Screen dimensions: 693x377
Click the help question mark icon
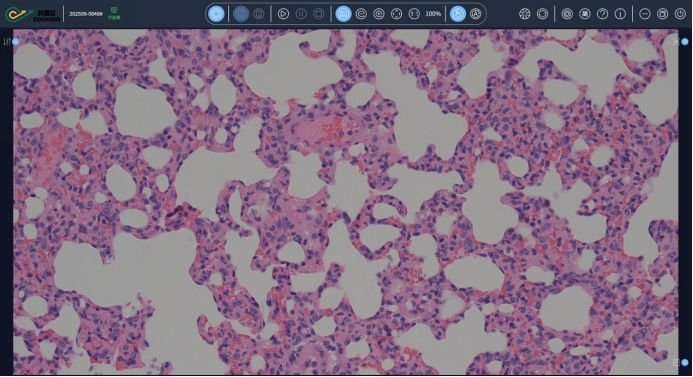(602, 14)
